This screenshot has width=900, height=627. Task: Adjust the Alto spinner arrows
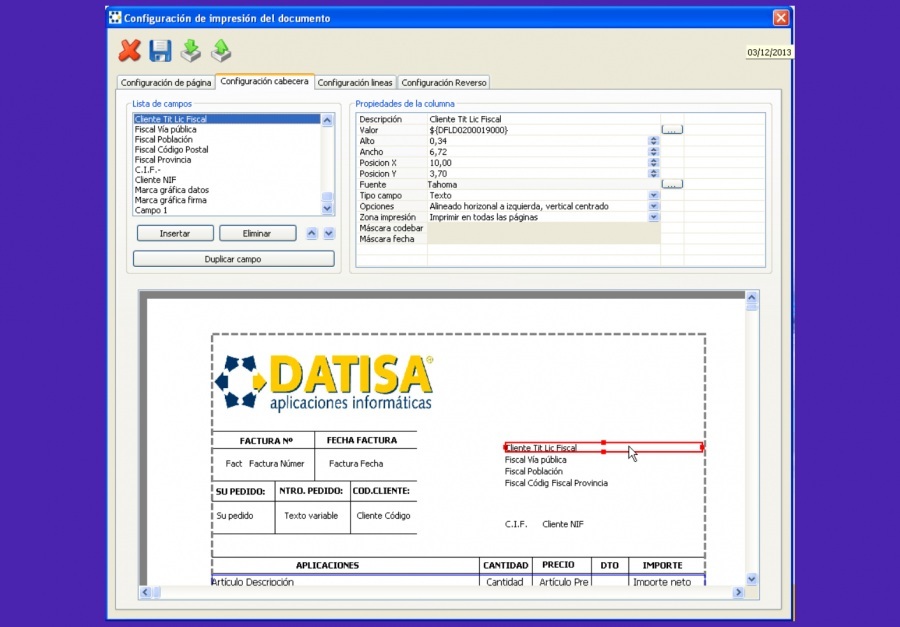coord(653,141)
